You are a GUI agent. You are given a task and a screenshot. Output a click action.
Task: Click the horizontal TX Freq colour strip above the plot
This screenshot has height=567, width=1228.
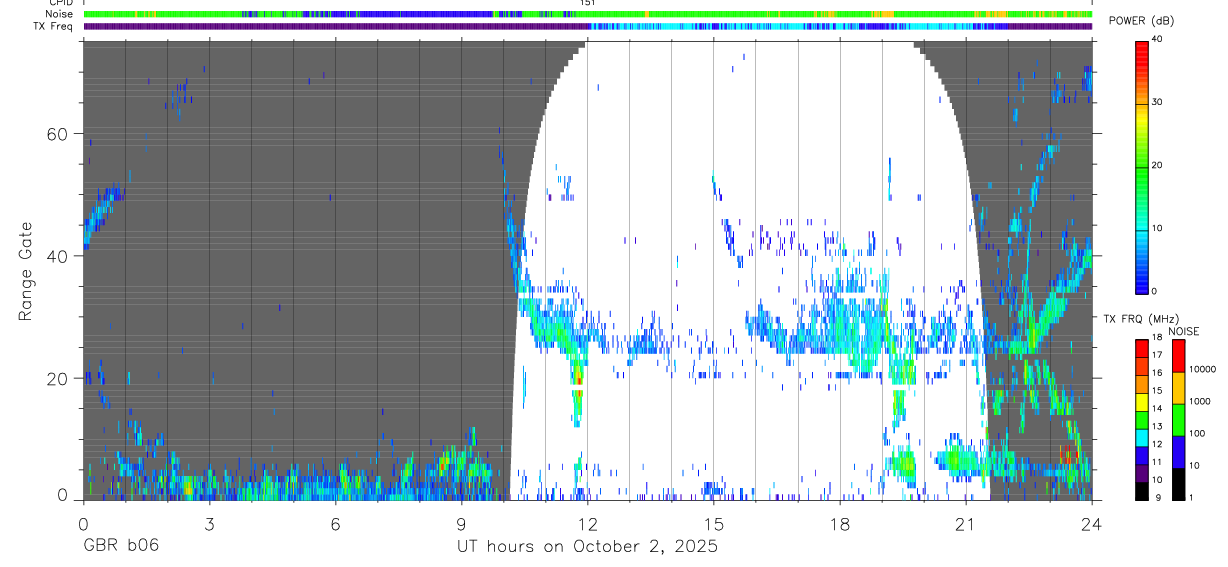pos(588,26)
